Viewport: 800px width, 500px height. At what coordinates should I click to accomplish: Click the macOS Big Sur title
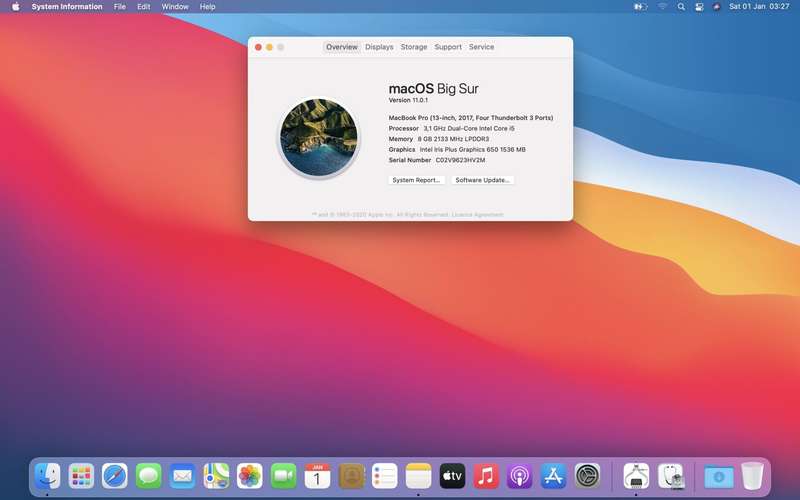point(434,89)
